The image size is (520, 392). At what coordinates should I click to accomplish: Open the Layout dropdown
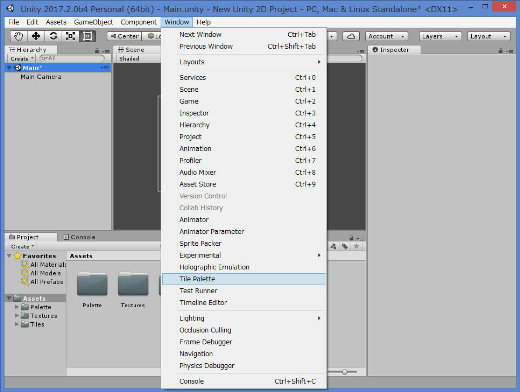click(489, 36)
